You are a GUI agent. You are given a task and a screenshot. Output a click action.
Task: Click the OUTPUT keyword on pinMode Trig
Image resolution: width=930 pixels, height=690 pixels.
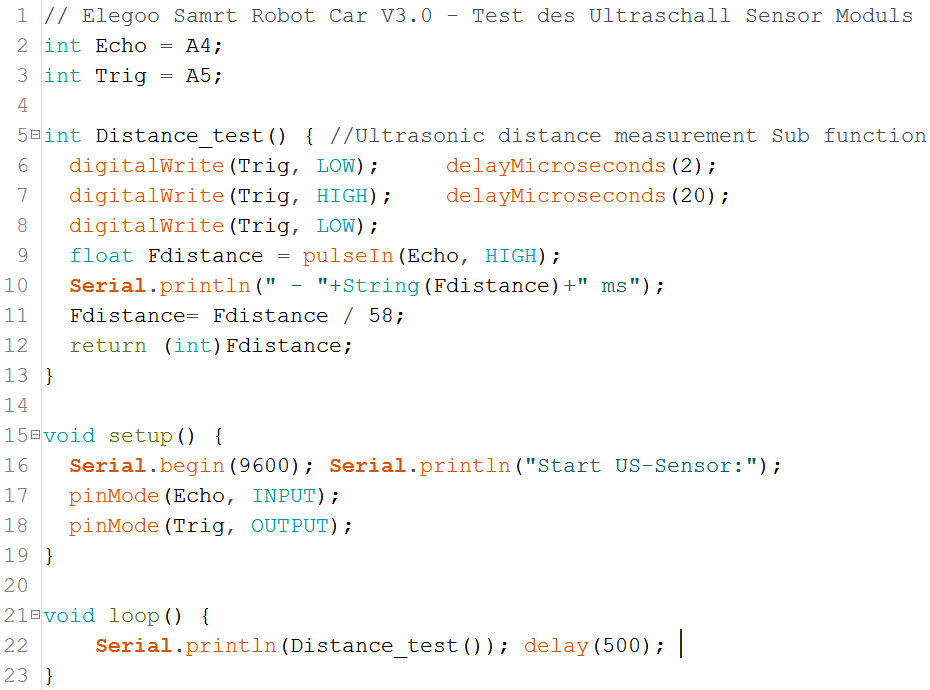[289, 526]
